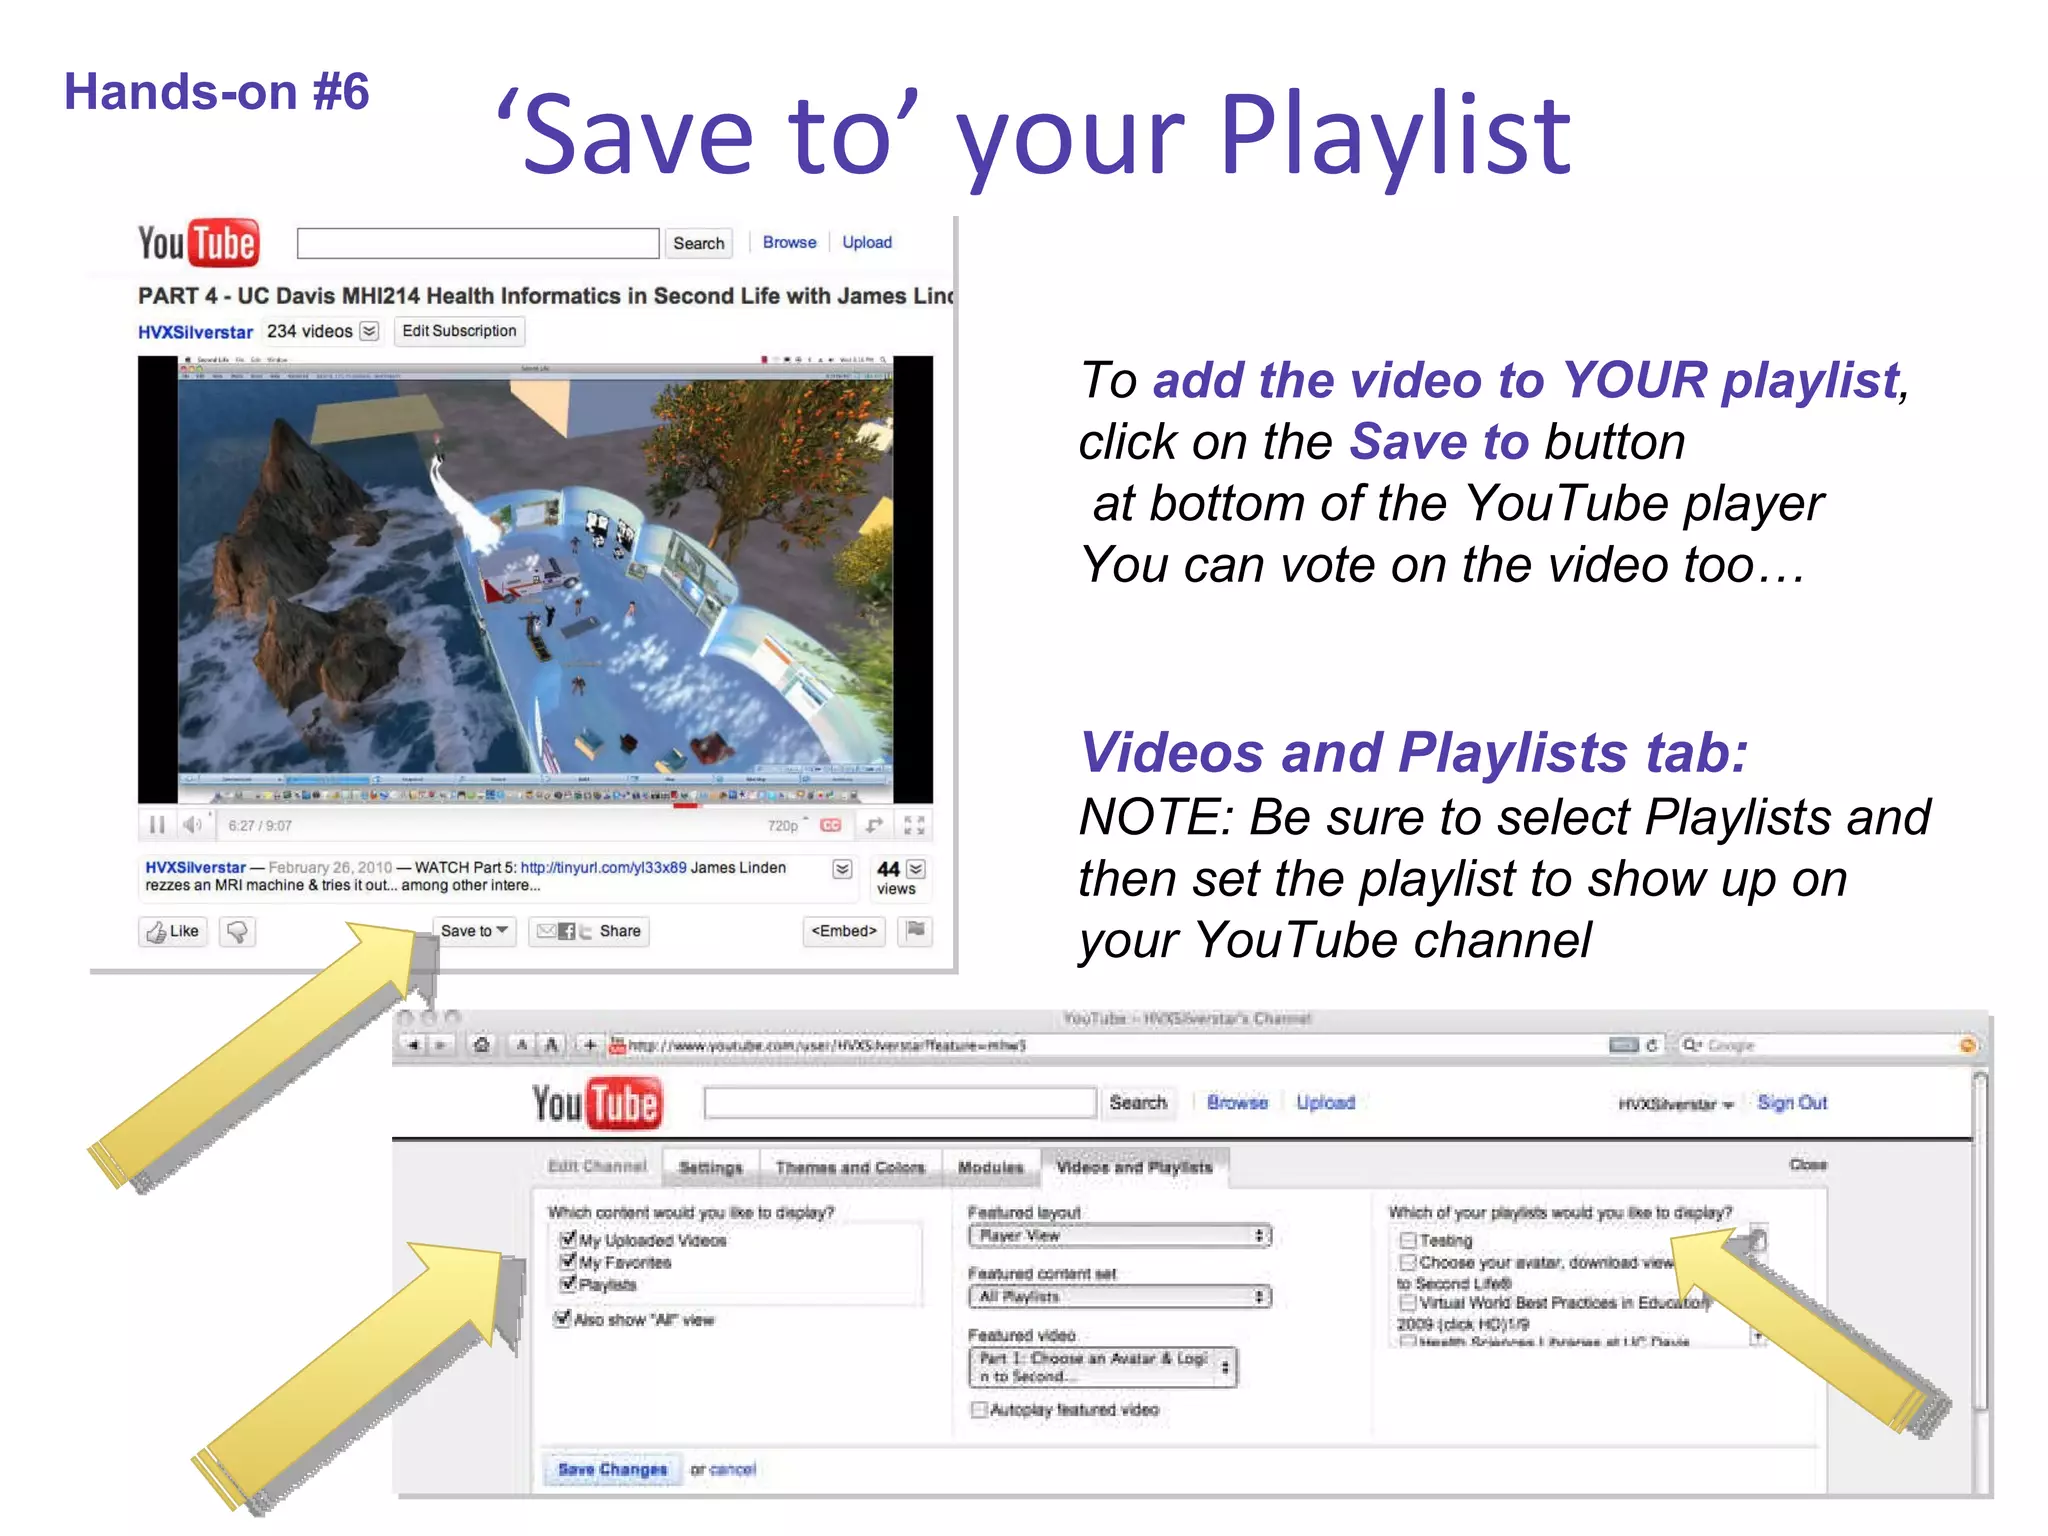Open the 720p quality menu
Image resolution: width=2048 pixels, height=1536 pixels.
[x=788, y=825]
